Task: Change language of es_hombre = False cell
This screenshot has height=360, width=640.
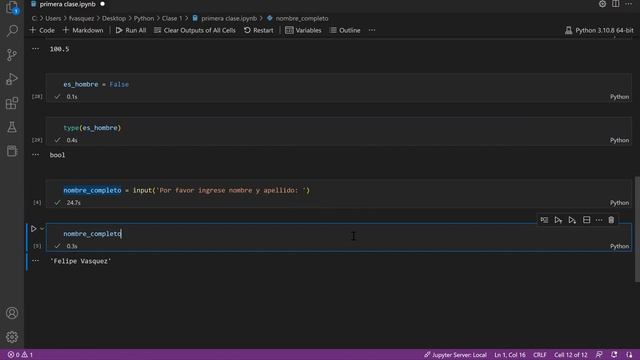Action: pos(619,97)
